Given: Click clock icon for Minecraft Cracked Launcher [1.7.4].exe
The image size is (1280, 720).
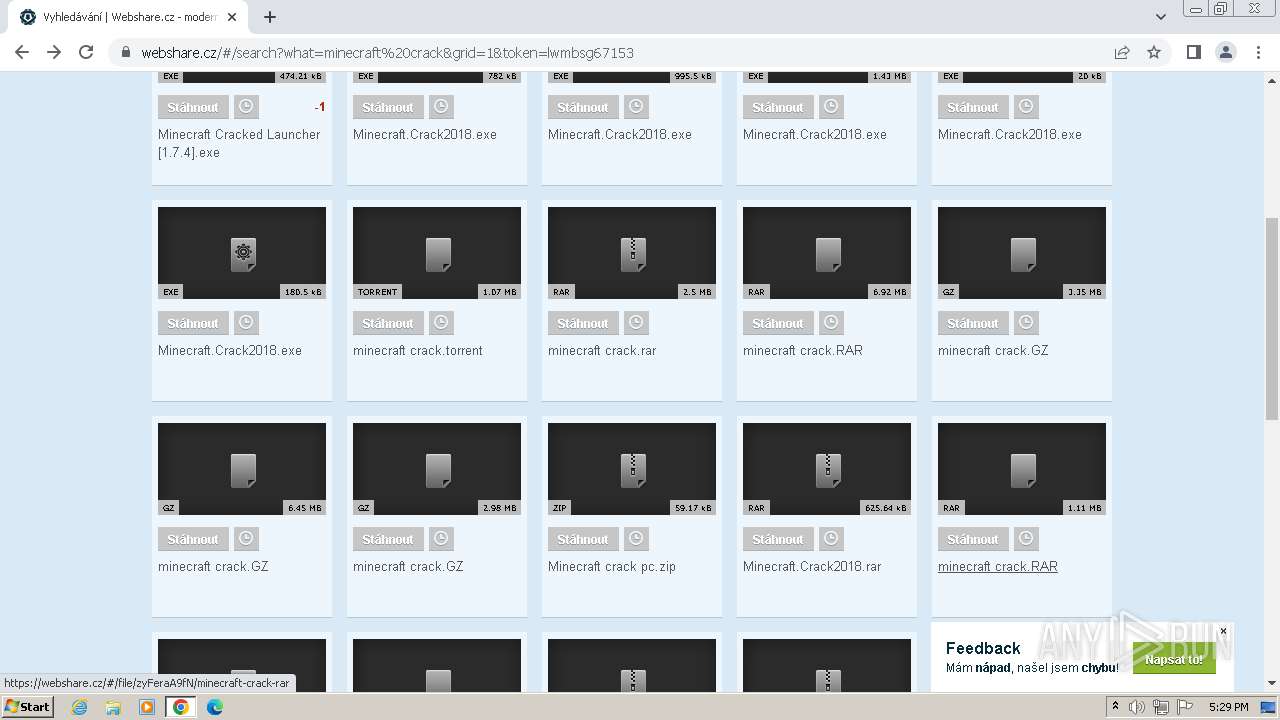Looking at the screenshot, I should tap(246, 107).
